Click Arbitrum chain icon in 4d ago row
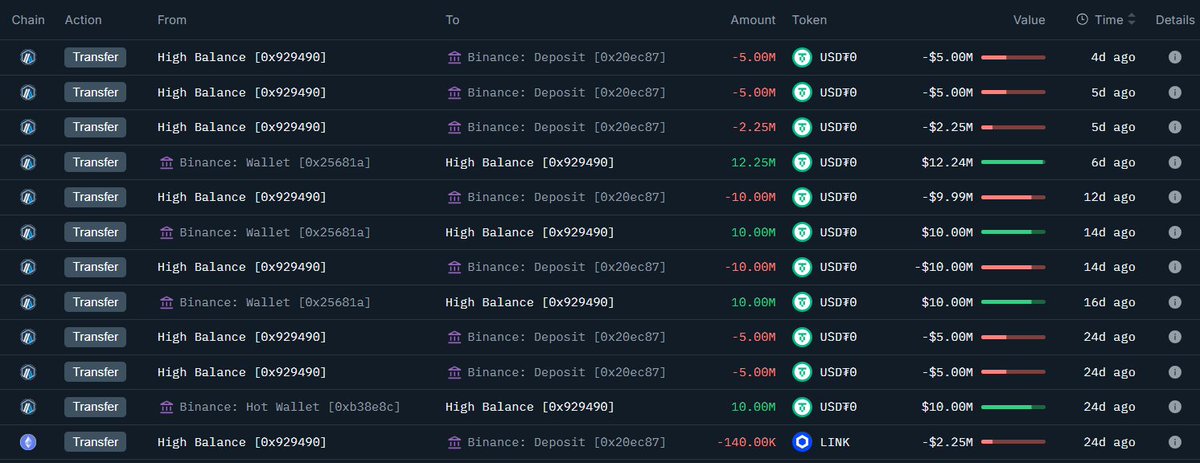Viewport: 1200px width, 463px height. coord(28,57)
